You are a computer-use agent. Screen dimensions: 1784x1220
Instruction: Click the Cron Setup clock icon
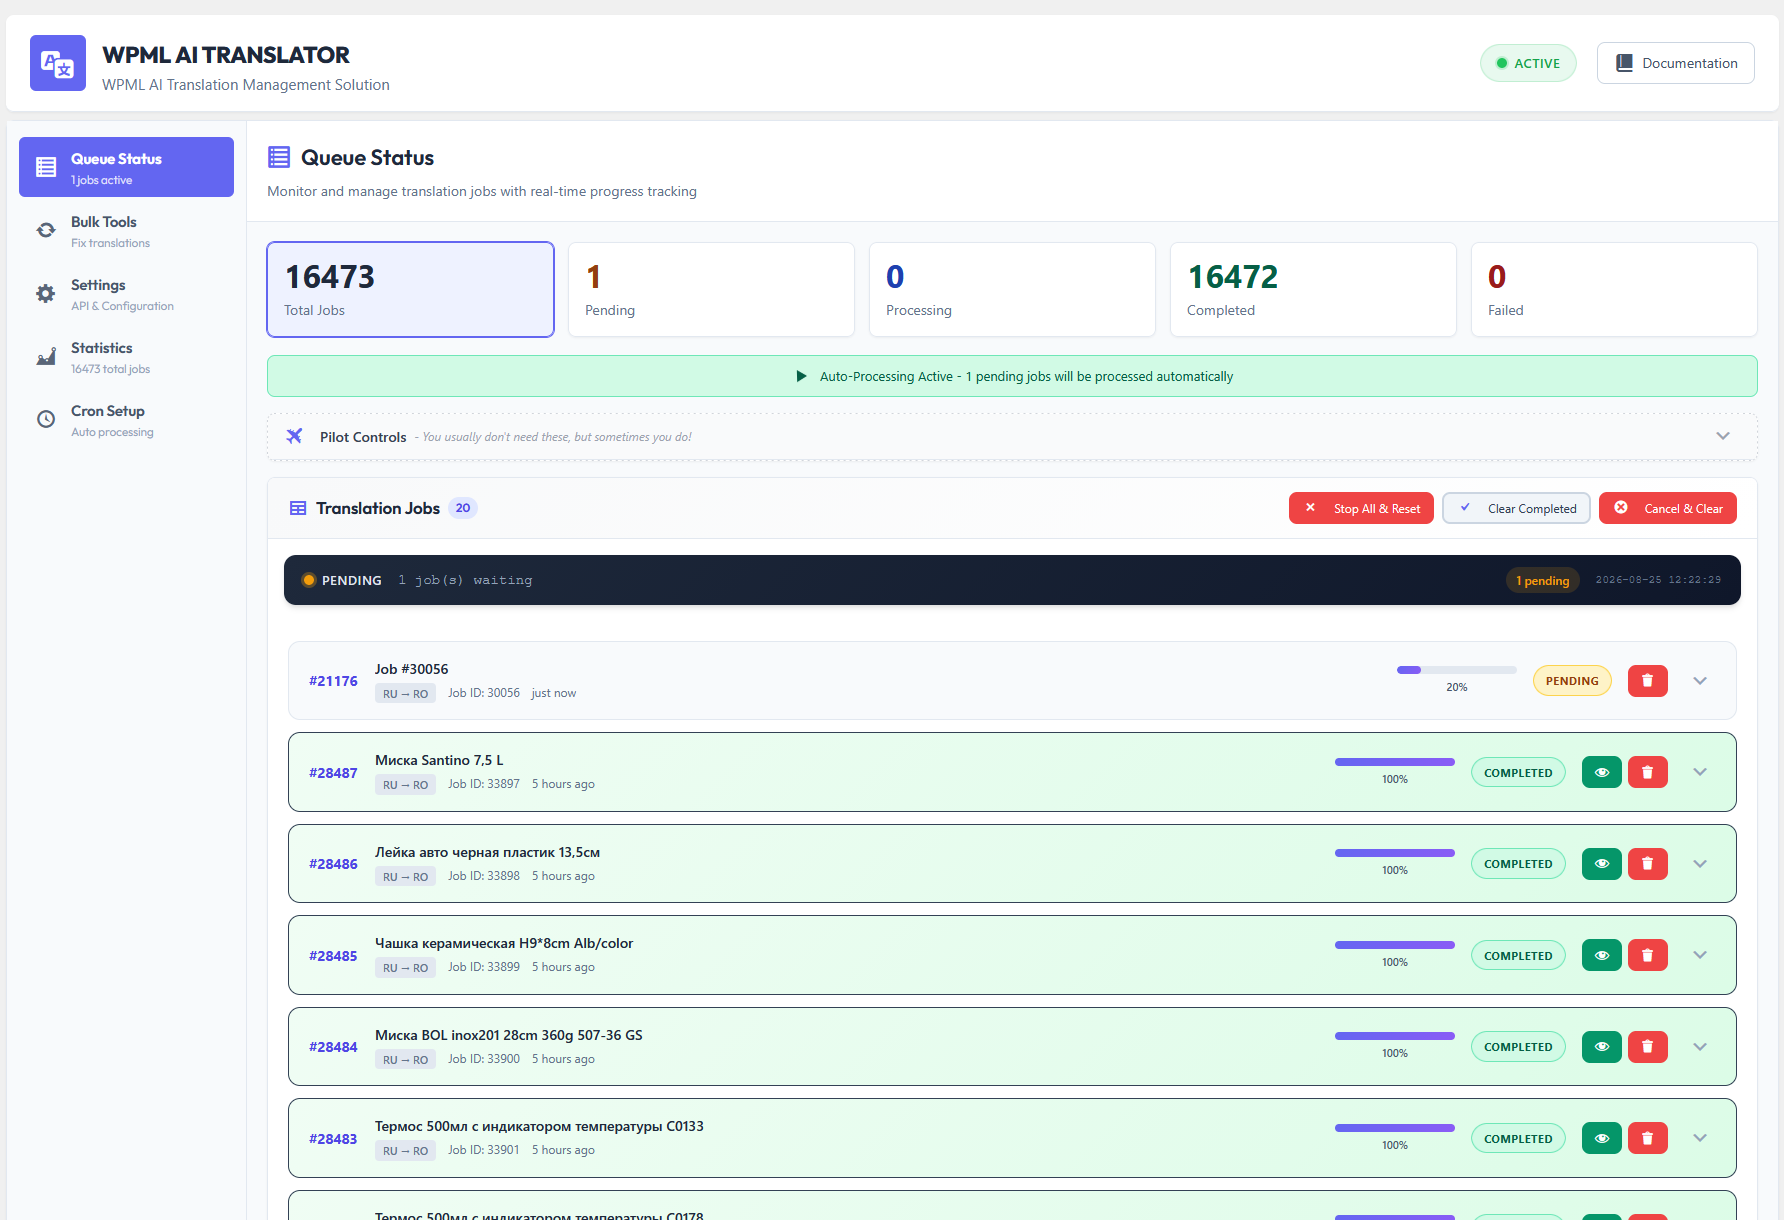point(46,420)
